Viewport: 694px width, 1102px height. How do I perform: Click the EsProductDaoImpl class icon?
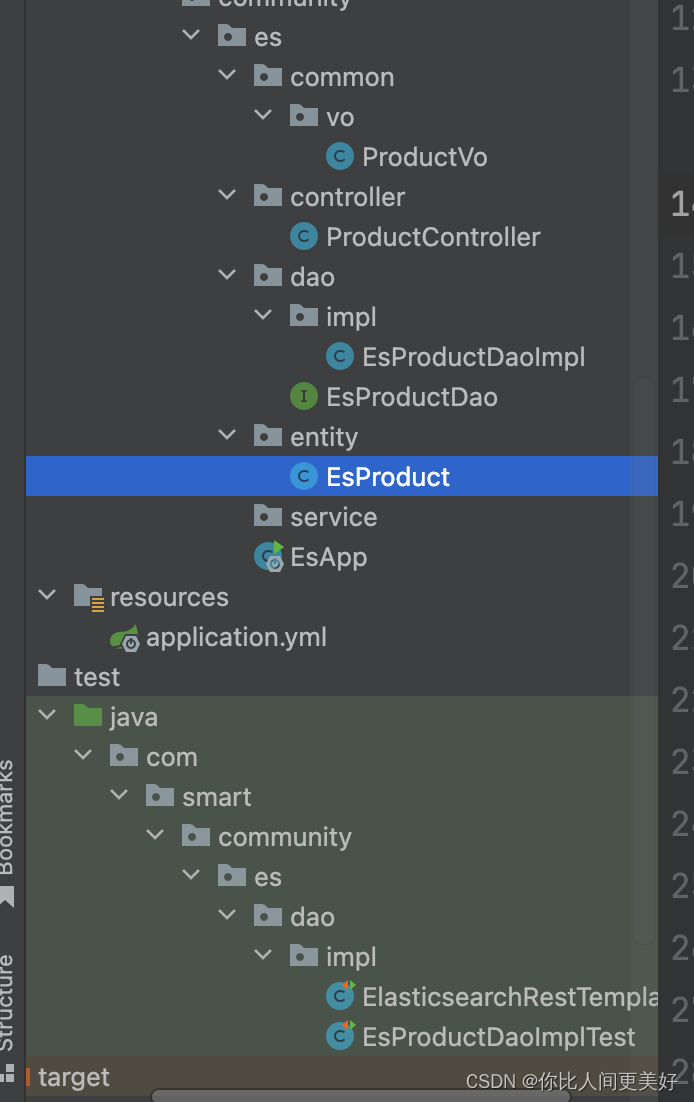pos(340,357)
